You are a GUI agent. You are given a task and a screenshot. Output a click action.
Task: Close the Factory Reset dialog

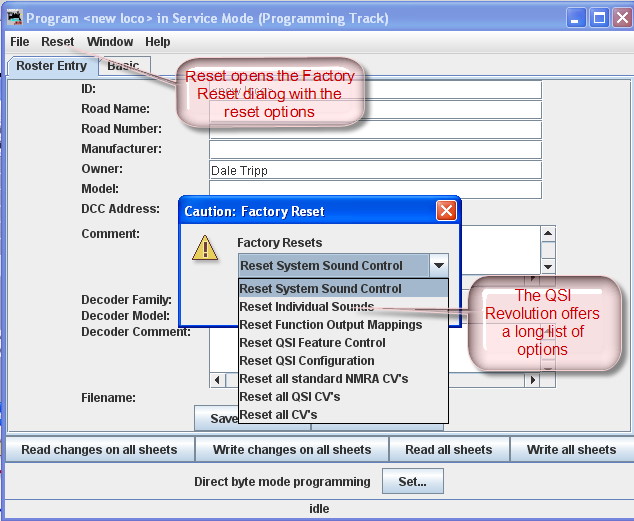[x=446, y=211]
